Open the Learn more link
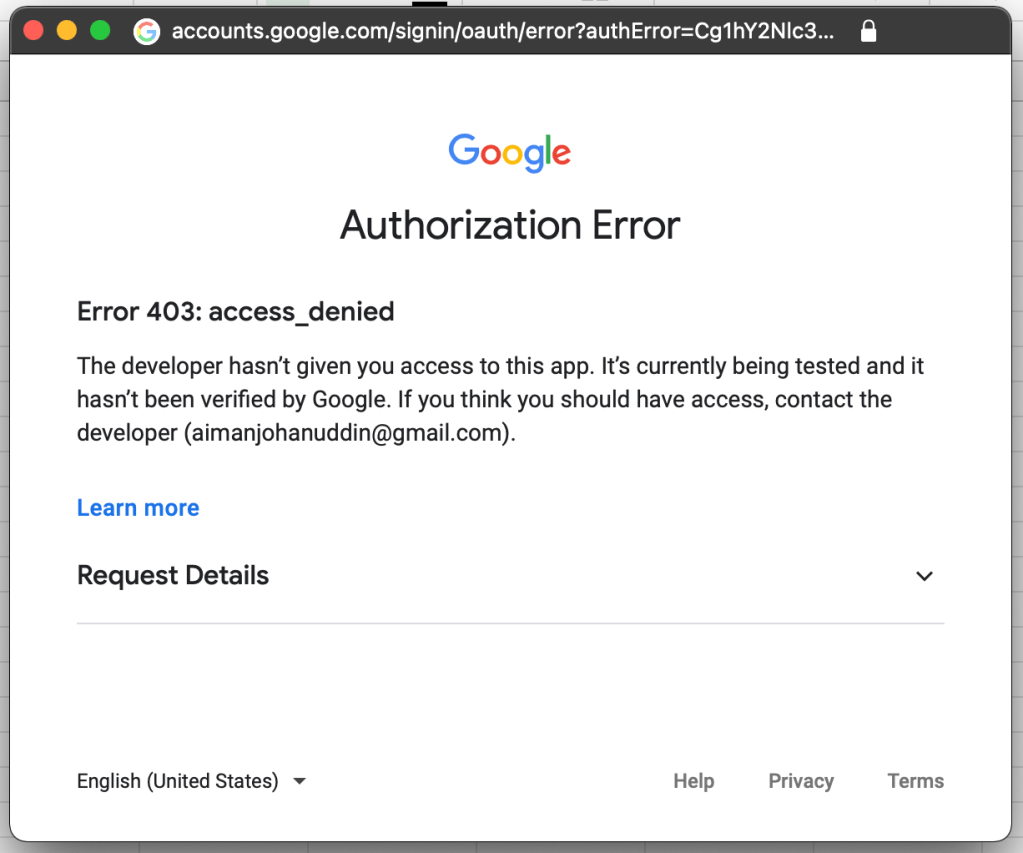Viewport: 1023px width, 853px height. click(138, 508)
